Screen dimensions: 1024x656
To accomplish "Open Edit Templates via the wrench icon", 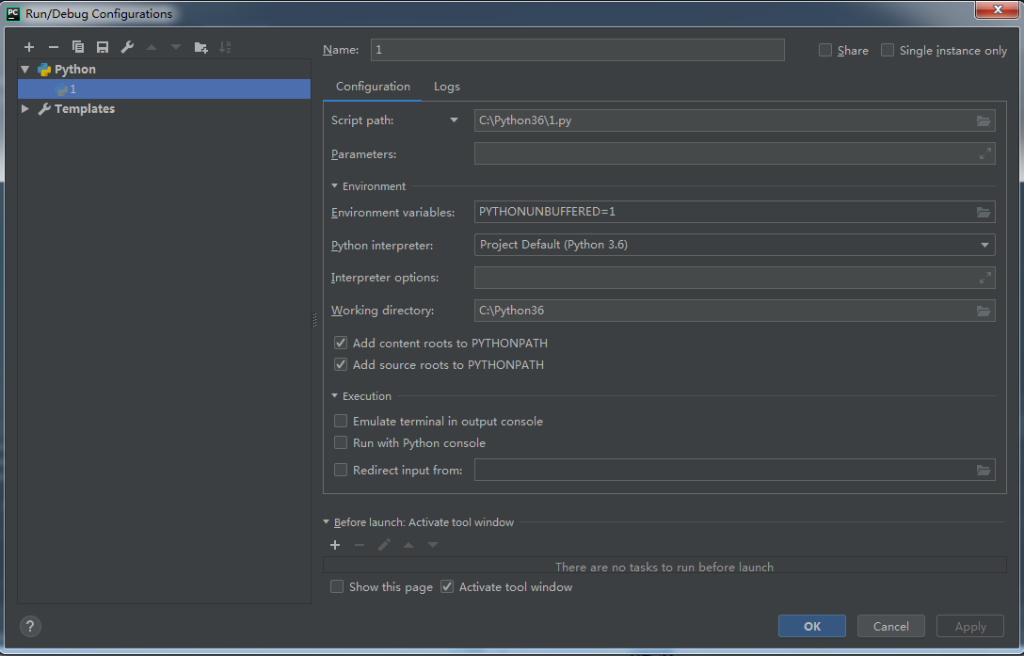I will pyautogui.click(x=127, y=46).
